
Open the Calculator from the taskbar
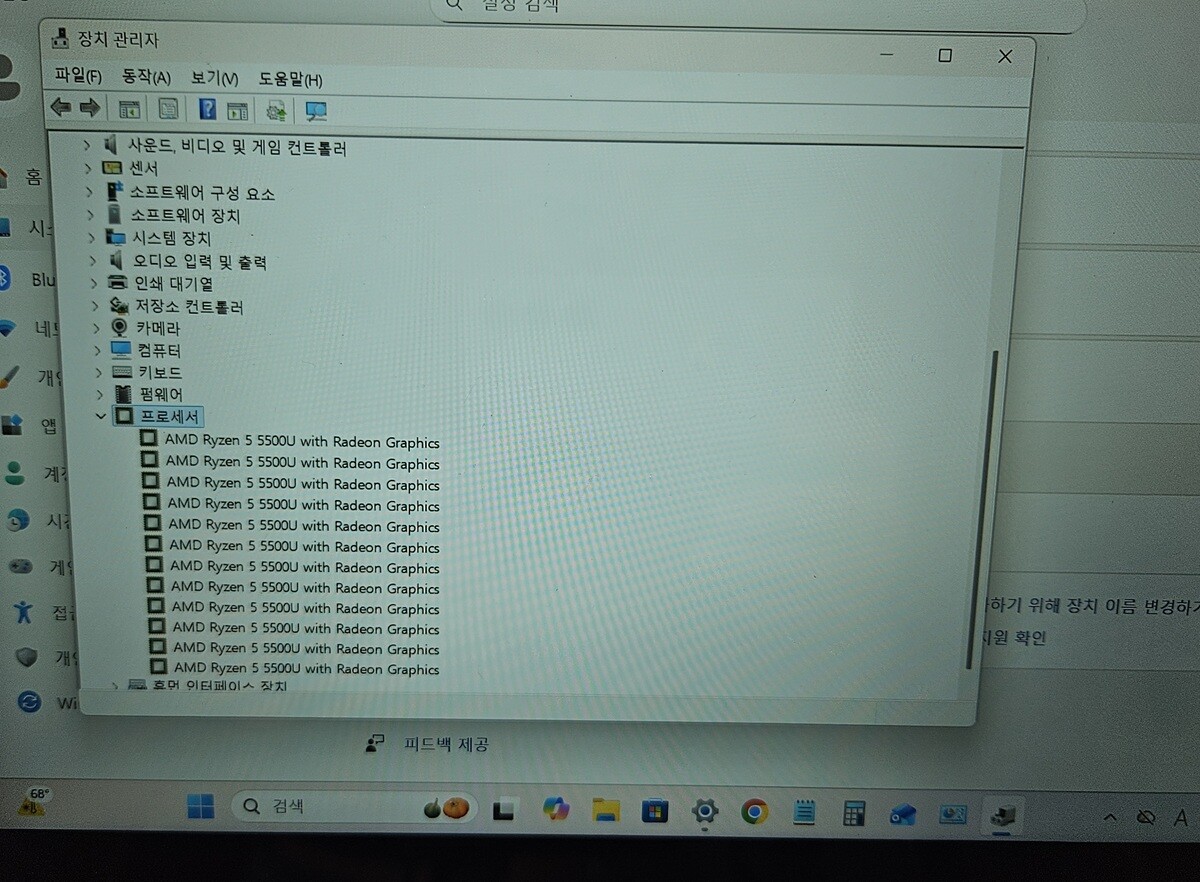[854, 813]
